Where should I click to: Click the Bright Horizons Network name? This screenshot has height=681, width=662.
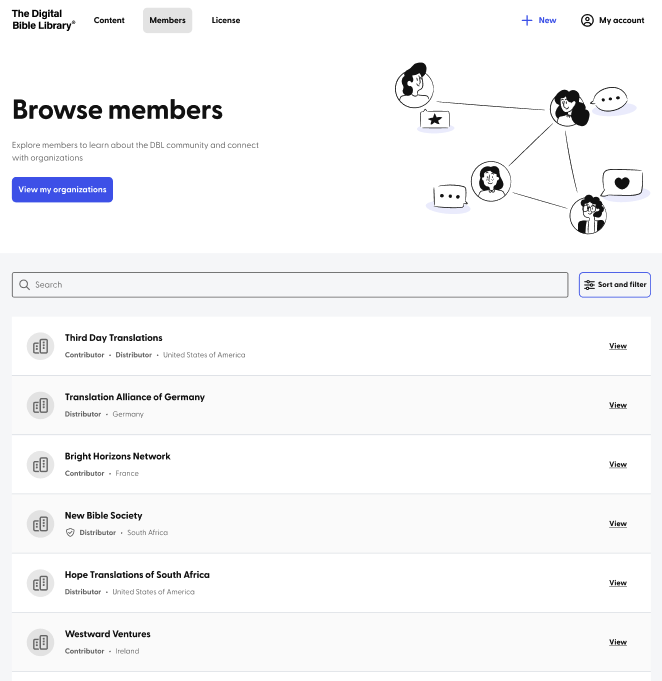[x=117, y=456]
